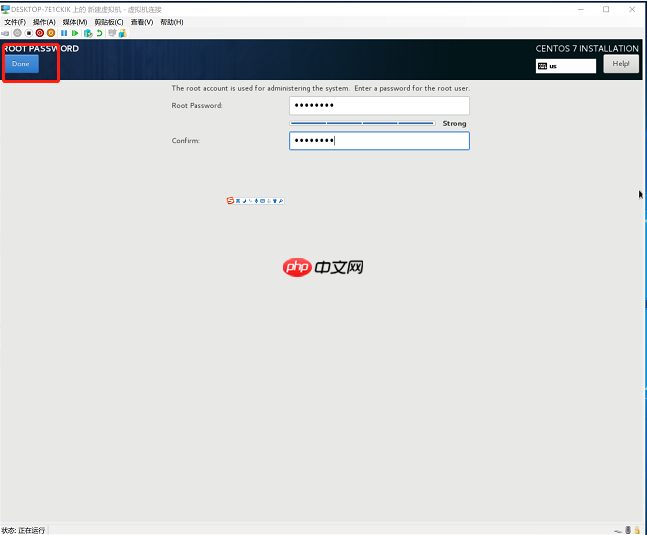The image size is (647, 535).
Task: Click the Done button
Action: click(21, 64)
